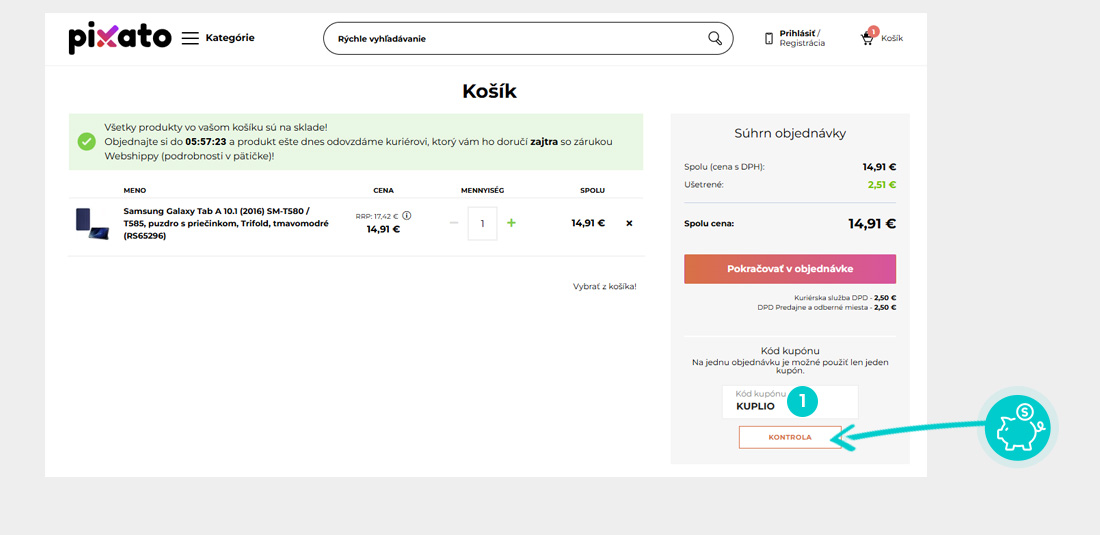The image size is (1100, 535).
Task: Click the RRP: 17,42 € text
Action: click(x=377, y=217)
